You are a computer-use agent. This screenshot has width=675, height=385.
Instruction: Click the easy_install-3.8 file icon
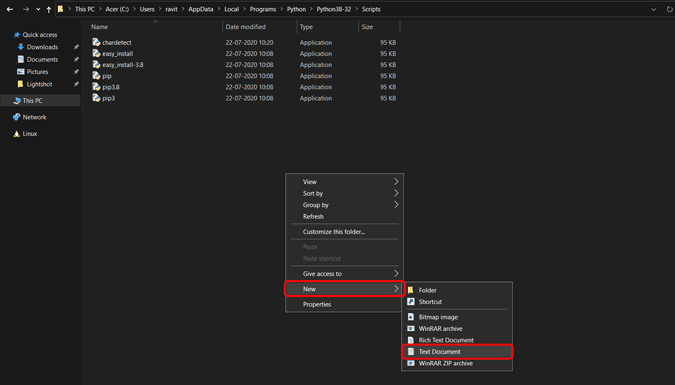pos(96,65)
